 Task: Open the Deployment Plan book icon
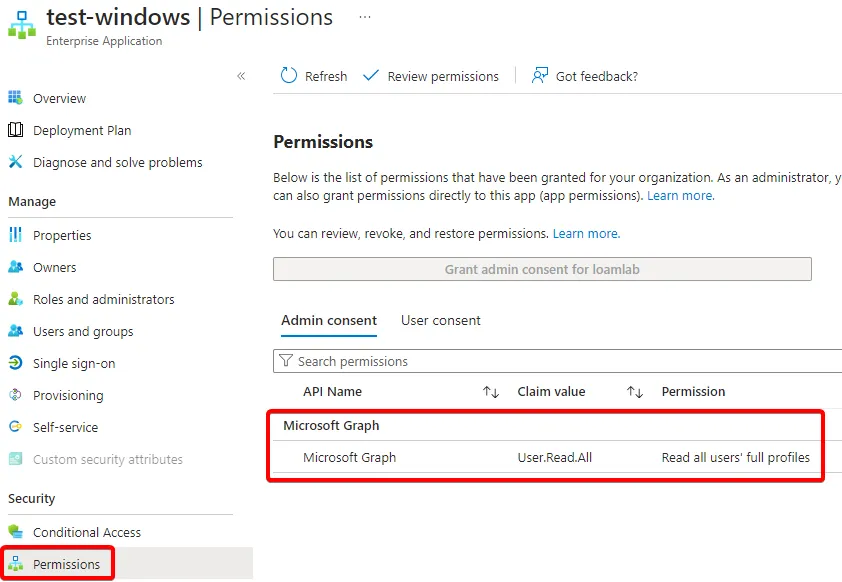pos(15,130)
